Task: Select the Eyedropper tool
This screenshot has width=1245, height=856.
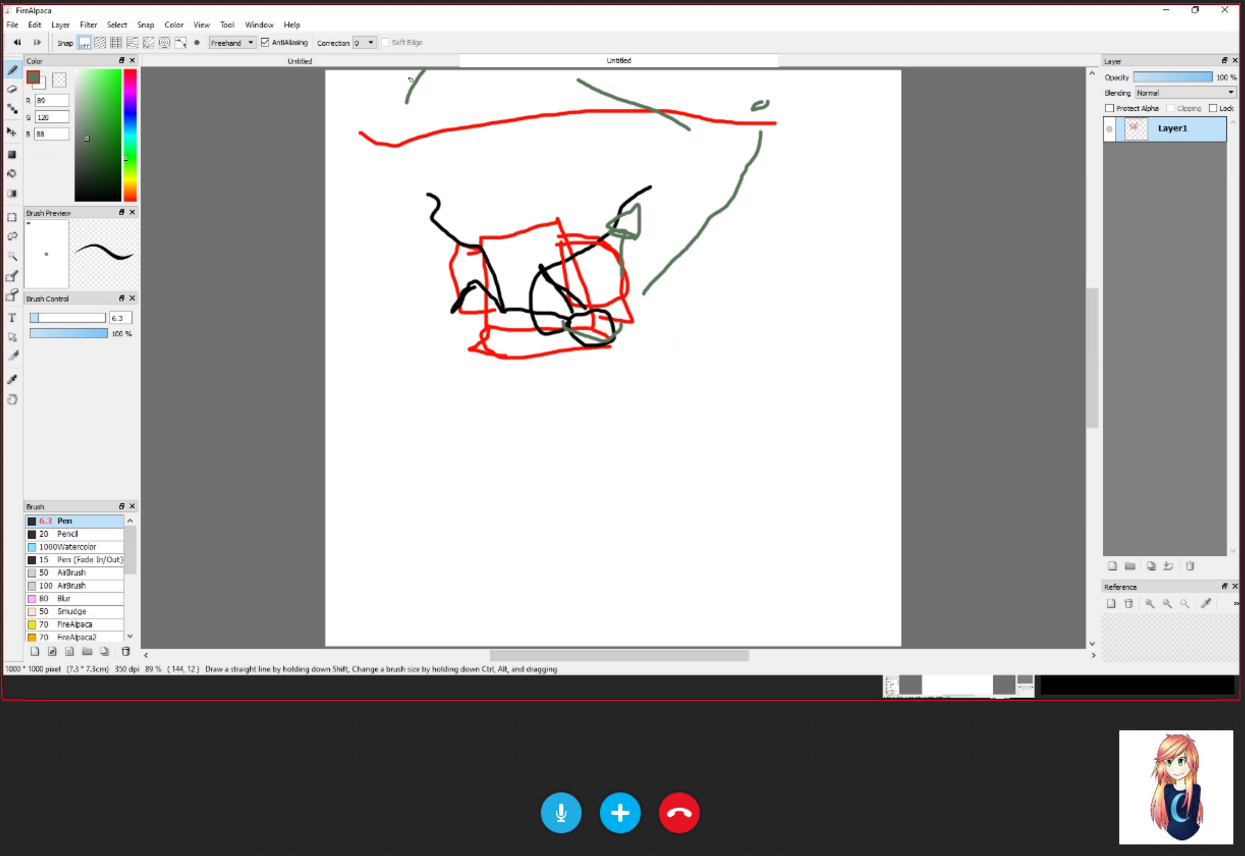Action: [12, 380]
